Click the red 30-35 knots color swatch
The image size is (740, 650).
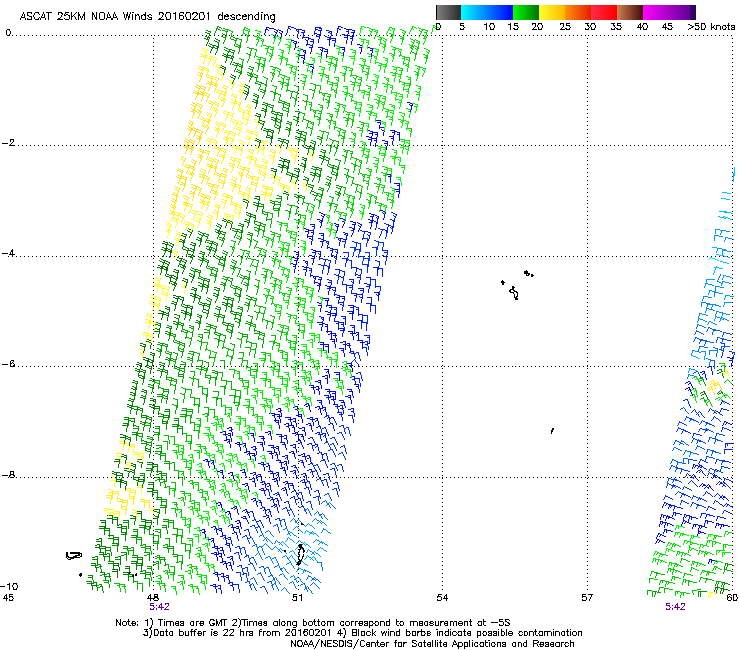[x=604, y=12]
